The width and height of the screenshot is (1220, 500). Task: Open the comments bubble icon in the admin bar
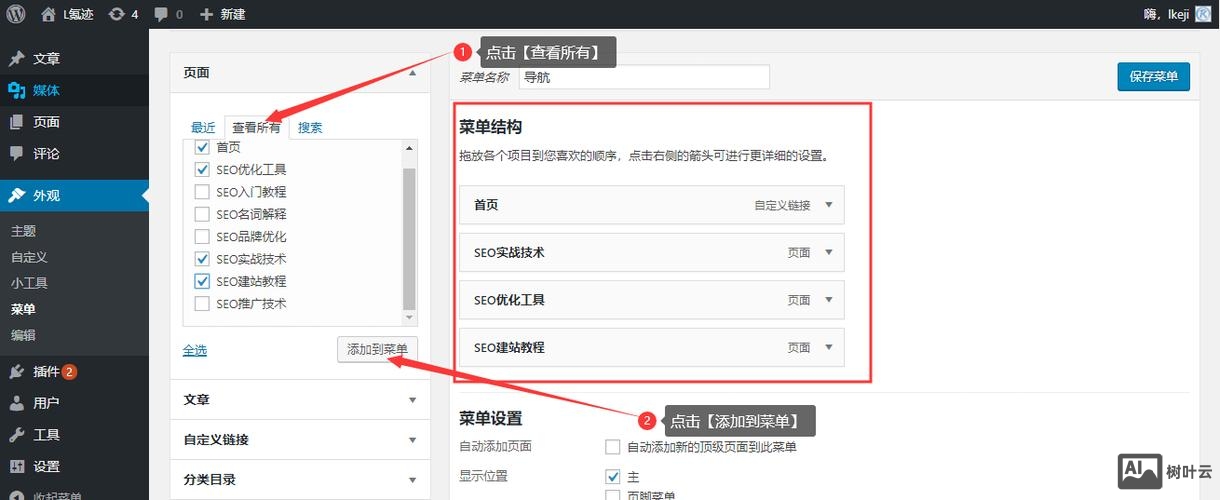(162, 14)
